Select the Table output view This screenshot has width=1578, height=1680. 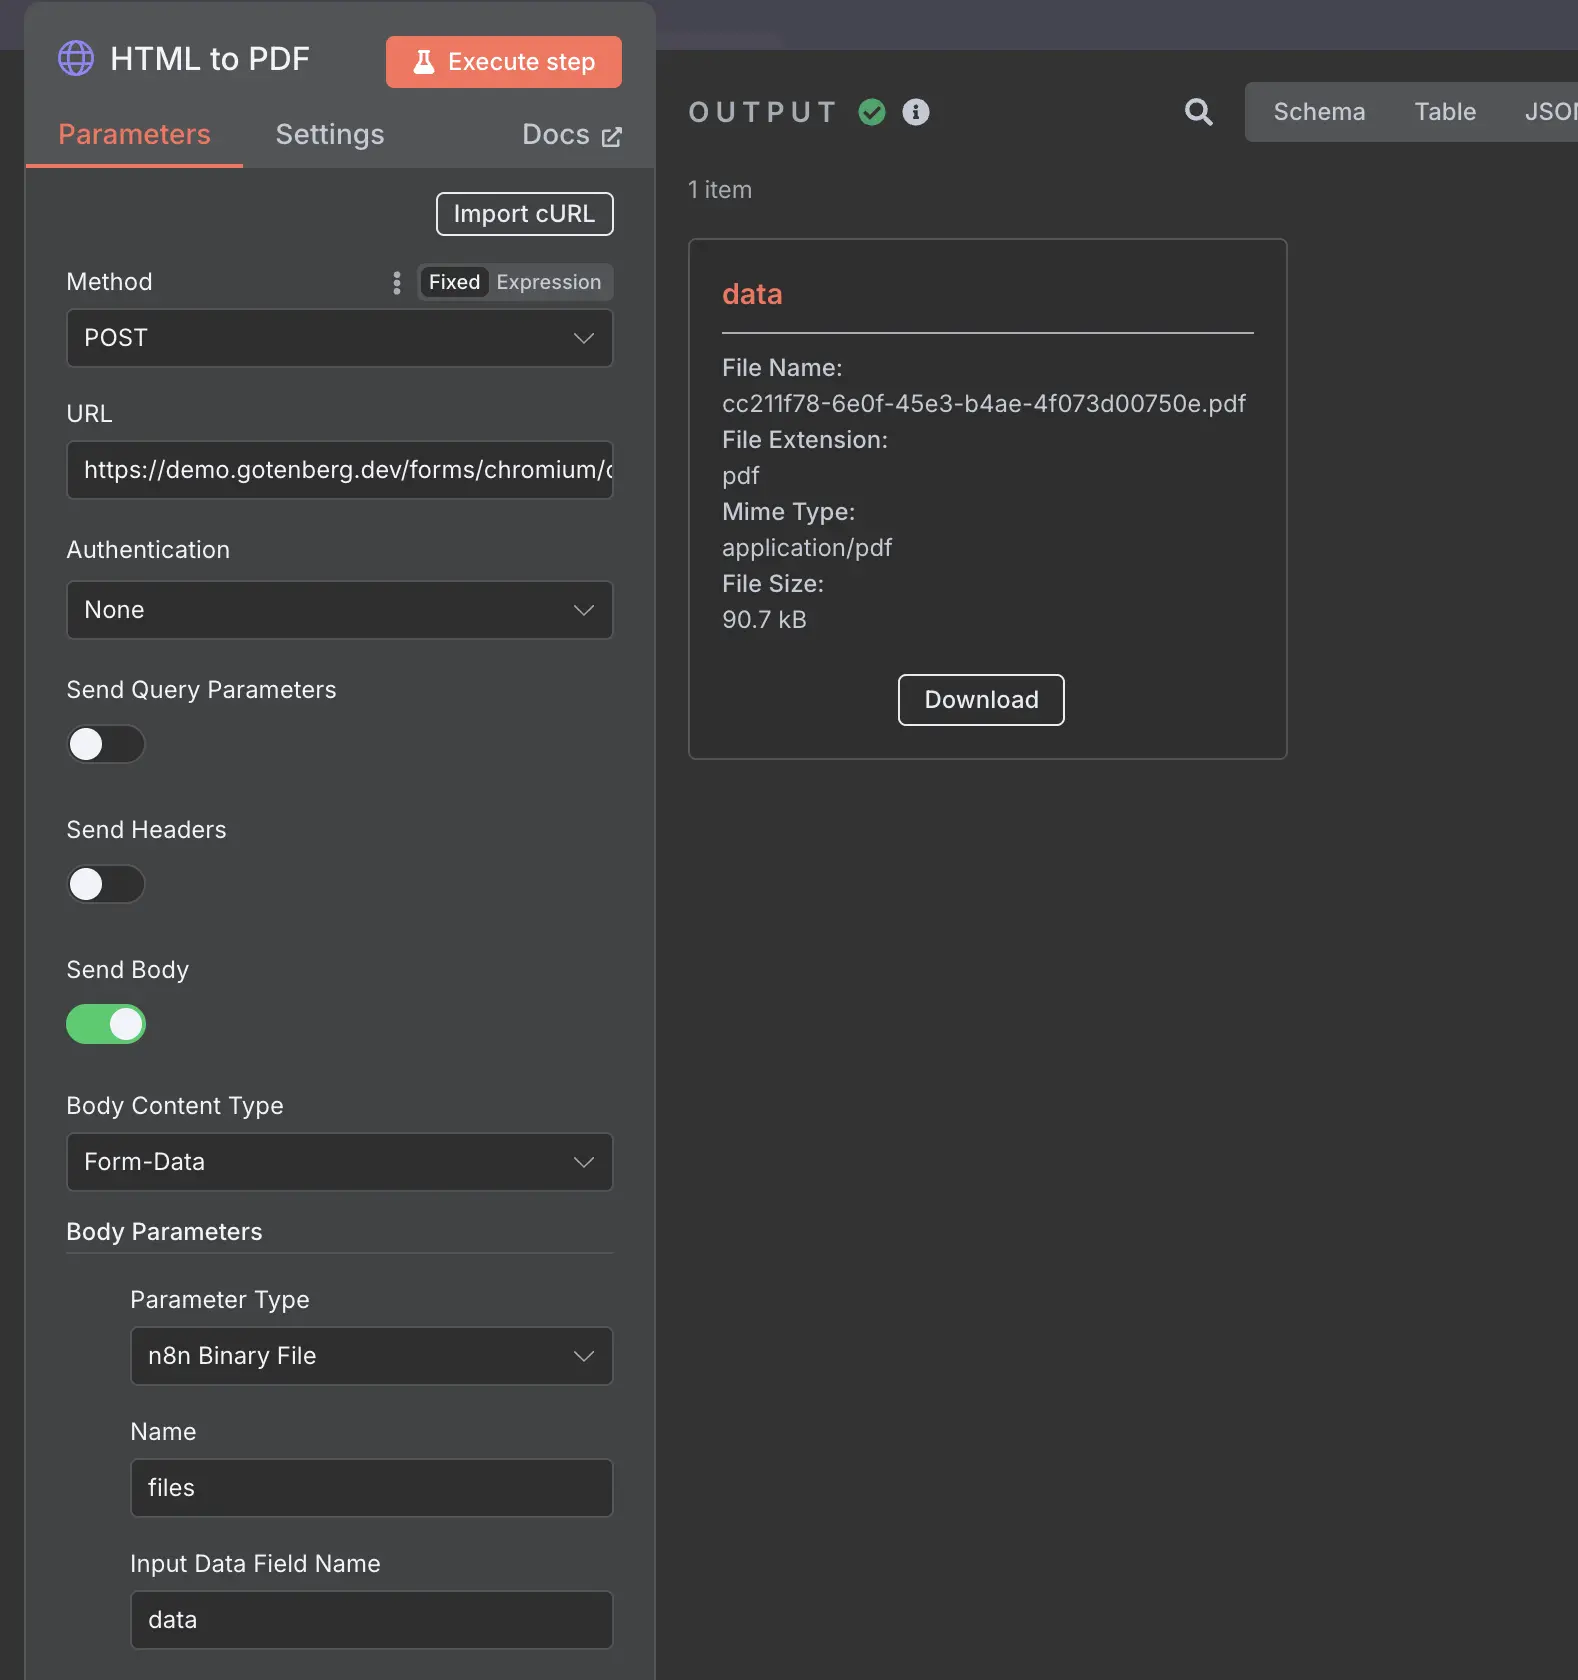click(1445, 112)
